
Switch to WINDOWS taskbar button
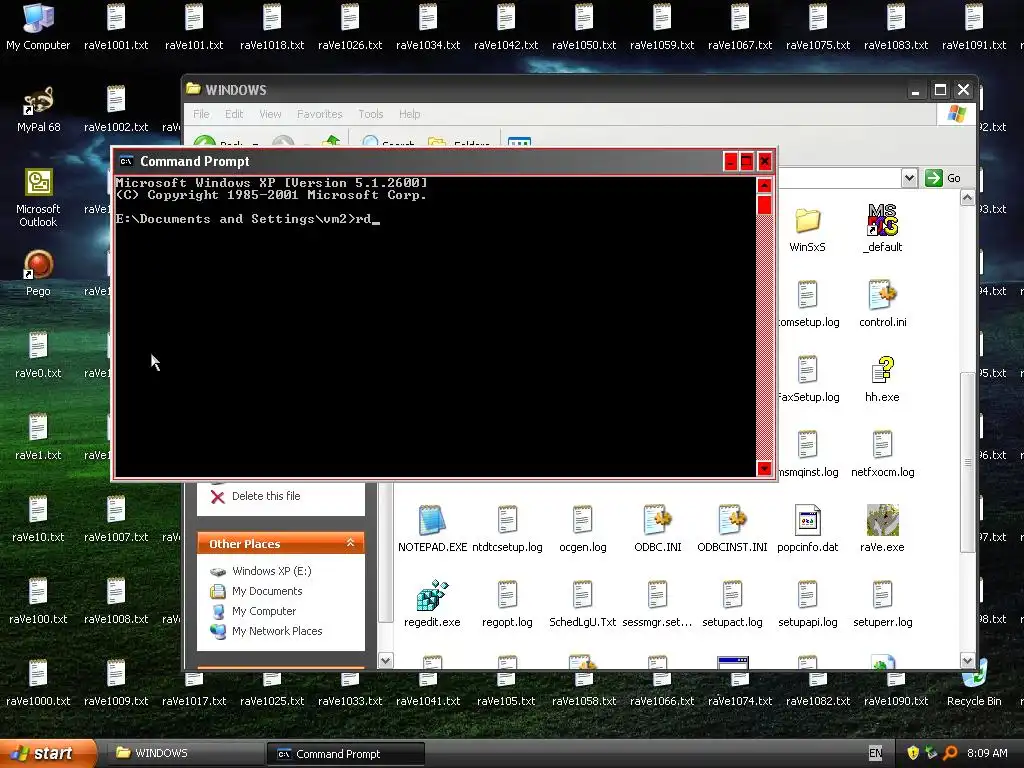[184, 753]
